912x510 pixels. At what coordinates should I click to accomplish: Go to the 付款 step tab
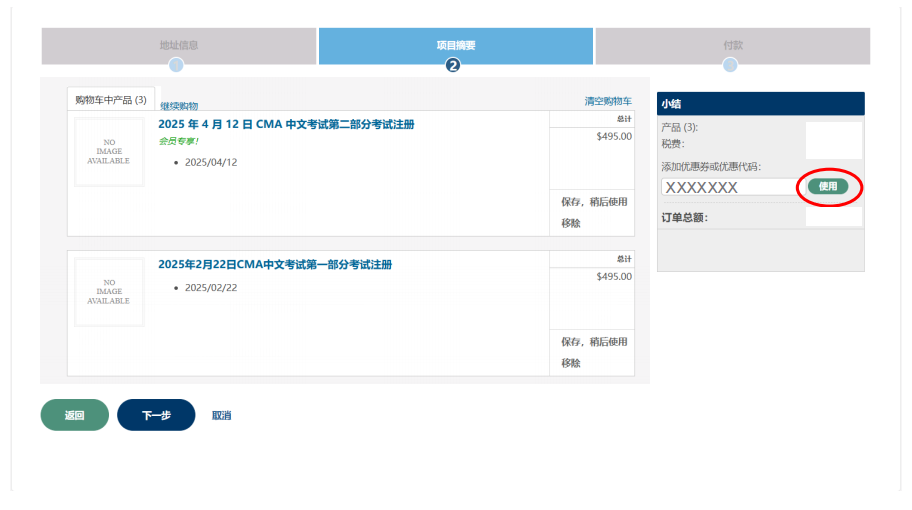pos(732,45)
